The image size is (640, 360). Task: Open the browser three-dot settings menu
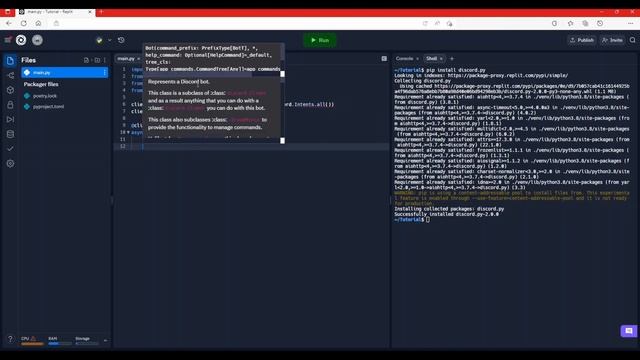(x=631, y=23)
